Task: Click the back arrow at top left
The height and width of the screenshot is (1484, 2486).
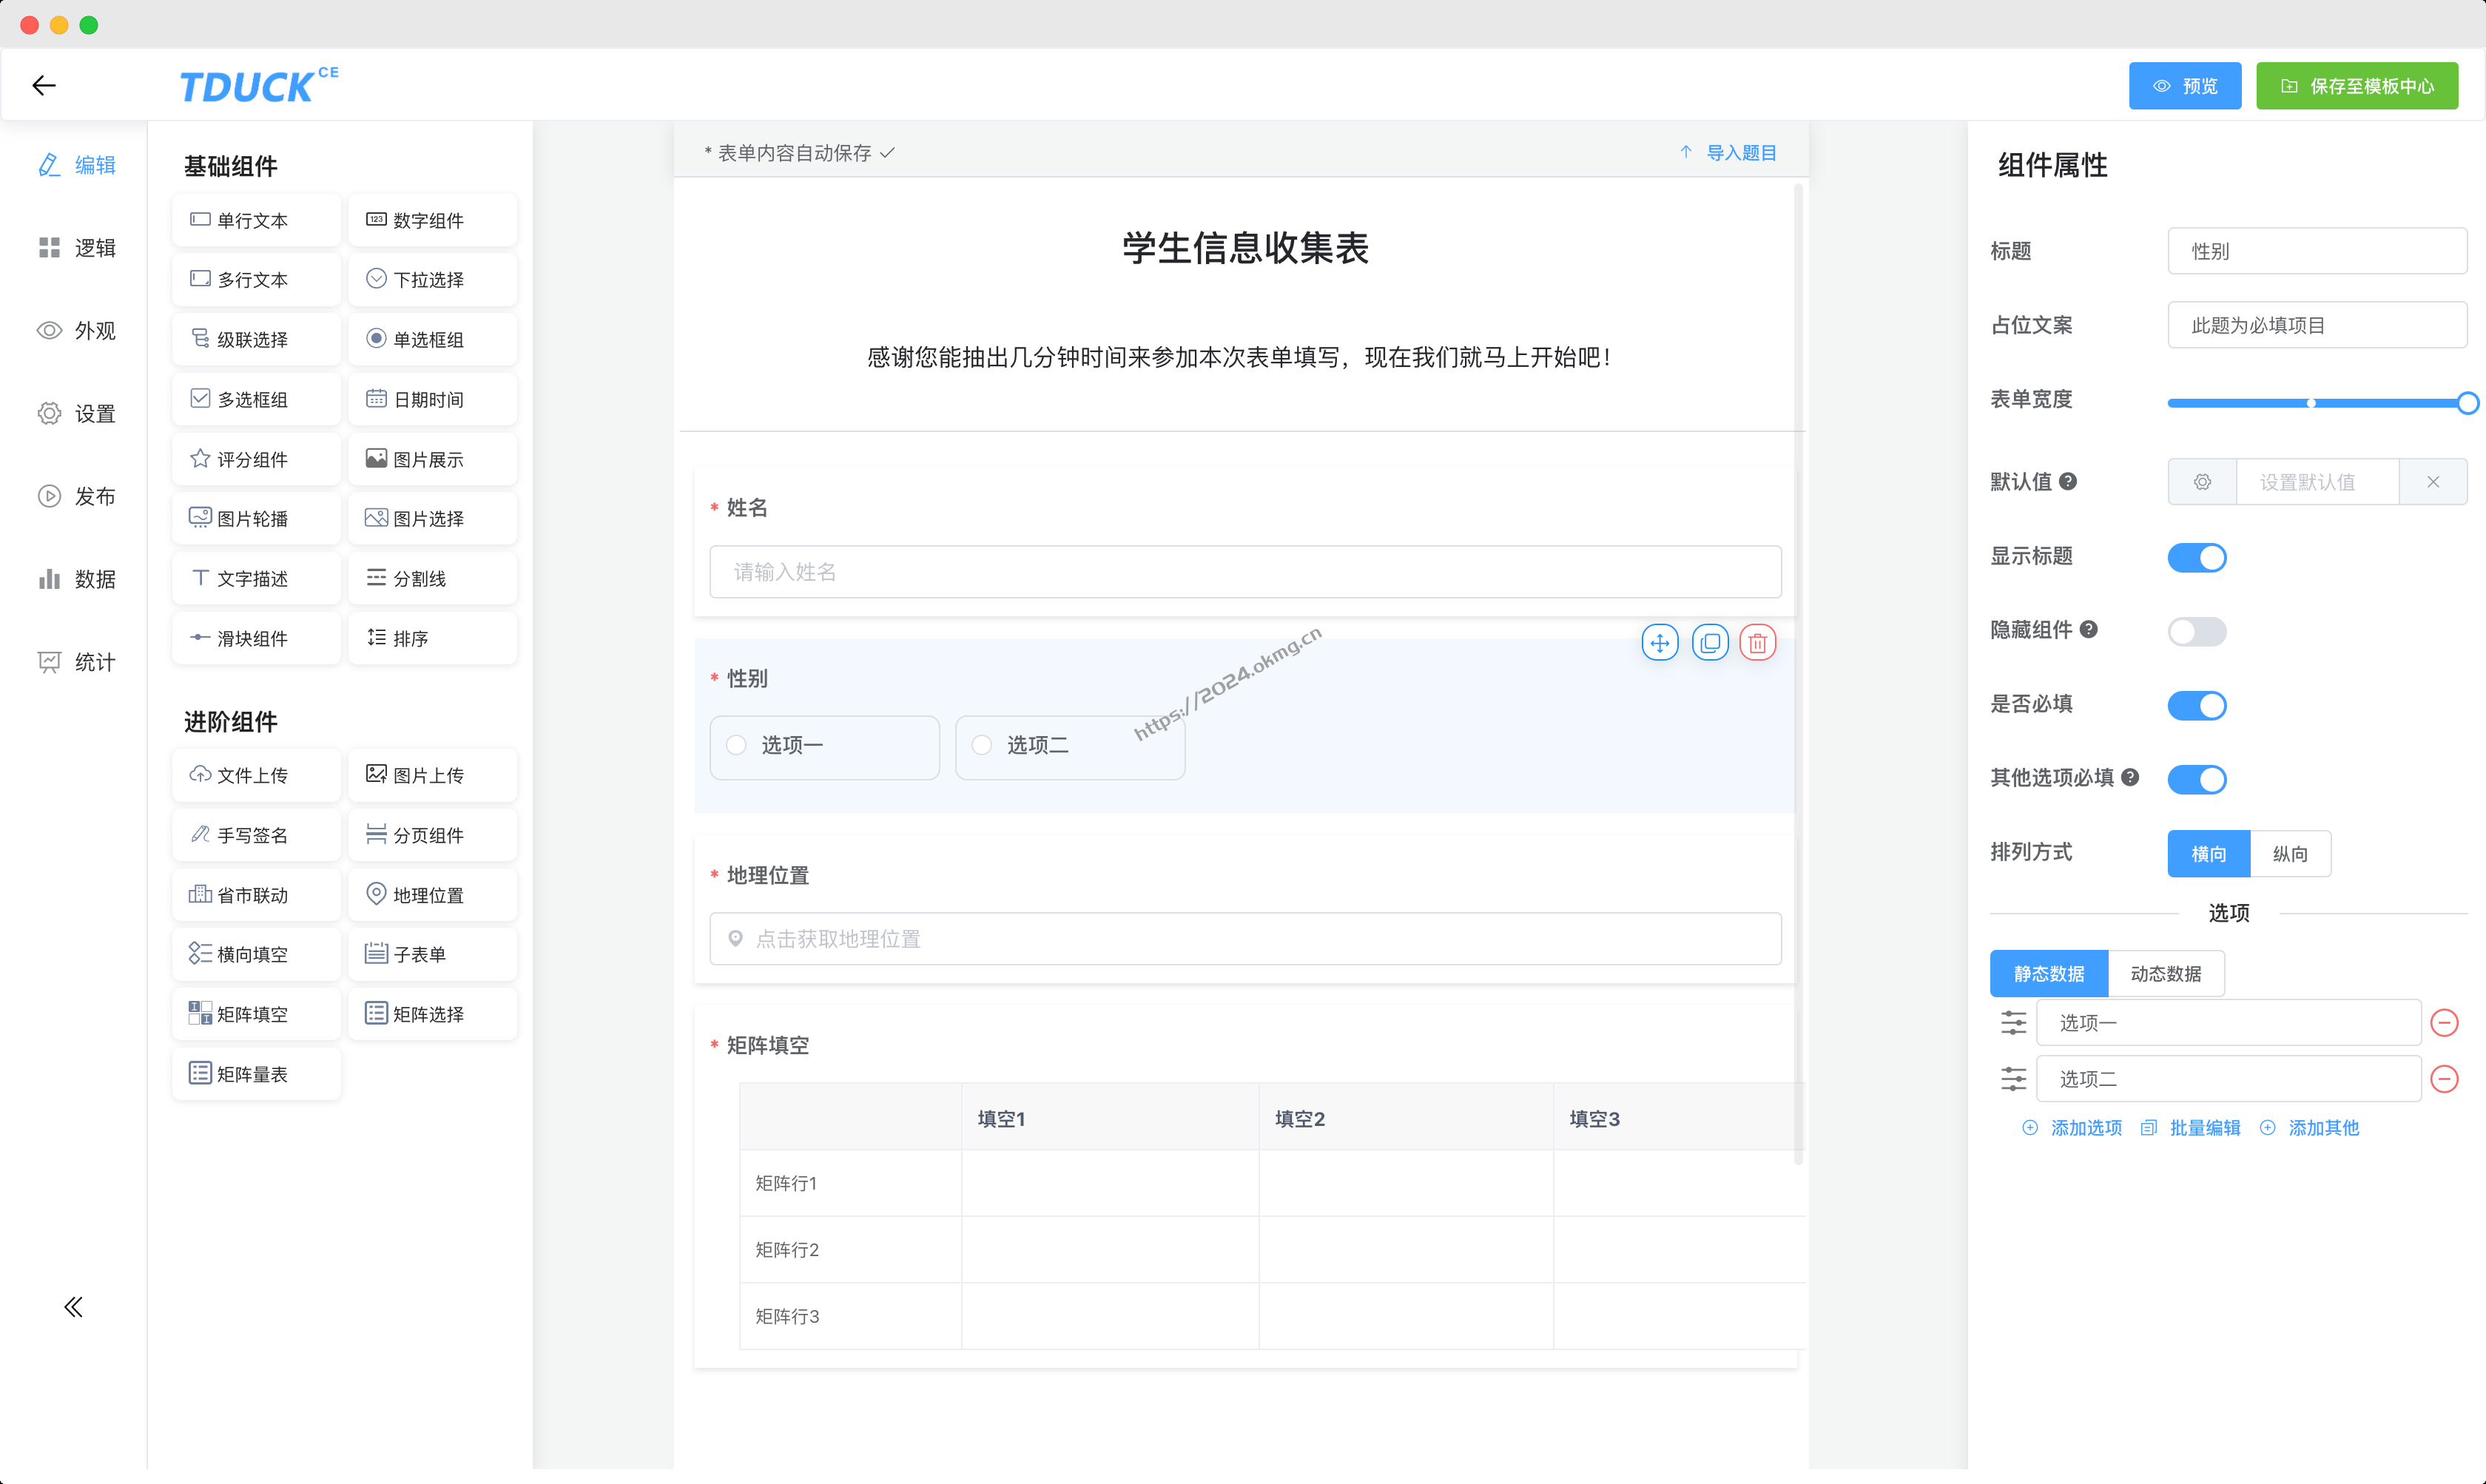Action: pyautogui.click(x=44, y=85)
